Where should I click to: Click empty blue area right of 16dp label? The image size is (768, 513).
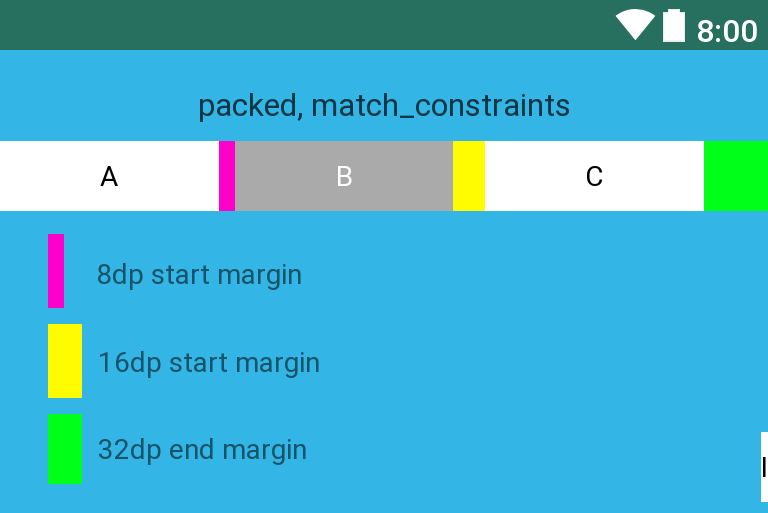pos(540,362)
